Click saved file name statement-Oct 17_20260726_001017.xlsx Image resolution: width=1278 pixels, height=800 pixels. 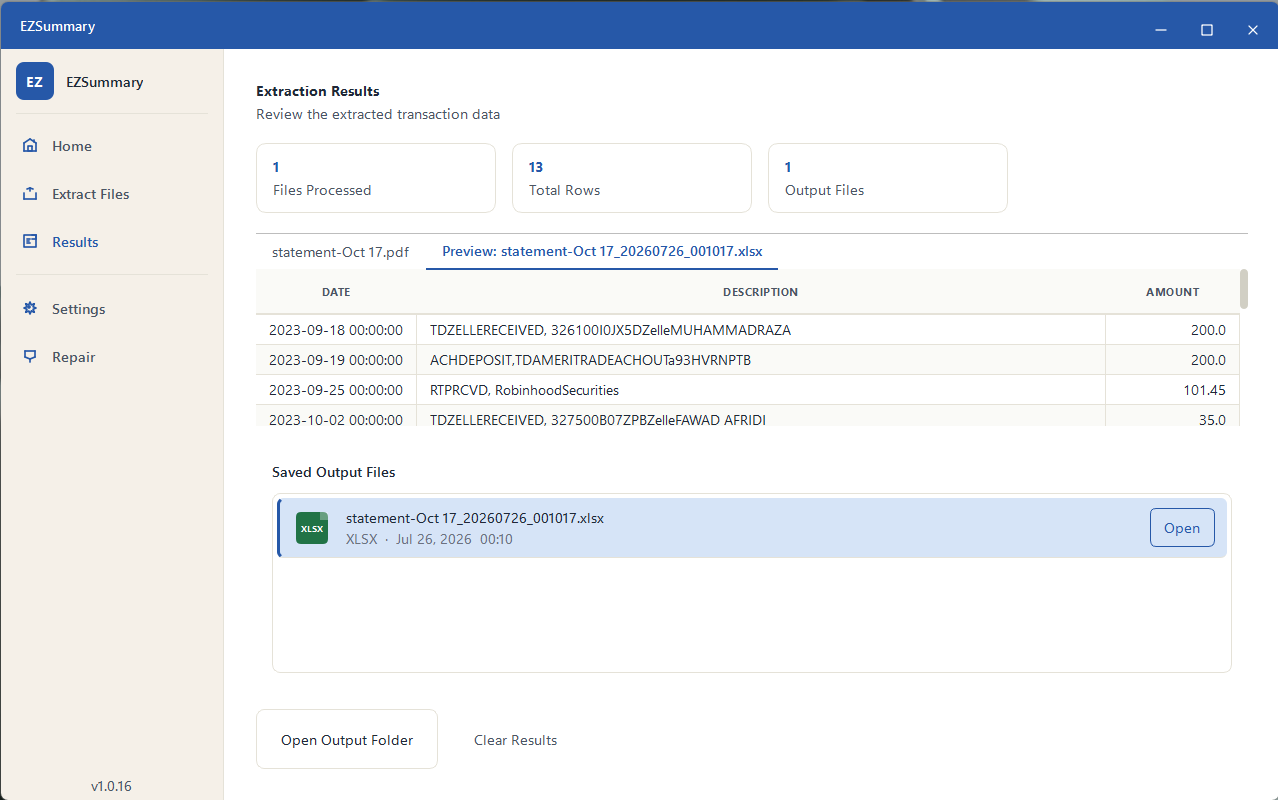(475, 518)
